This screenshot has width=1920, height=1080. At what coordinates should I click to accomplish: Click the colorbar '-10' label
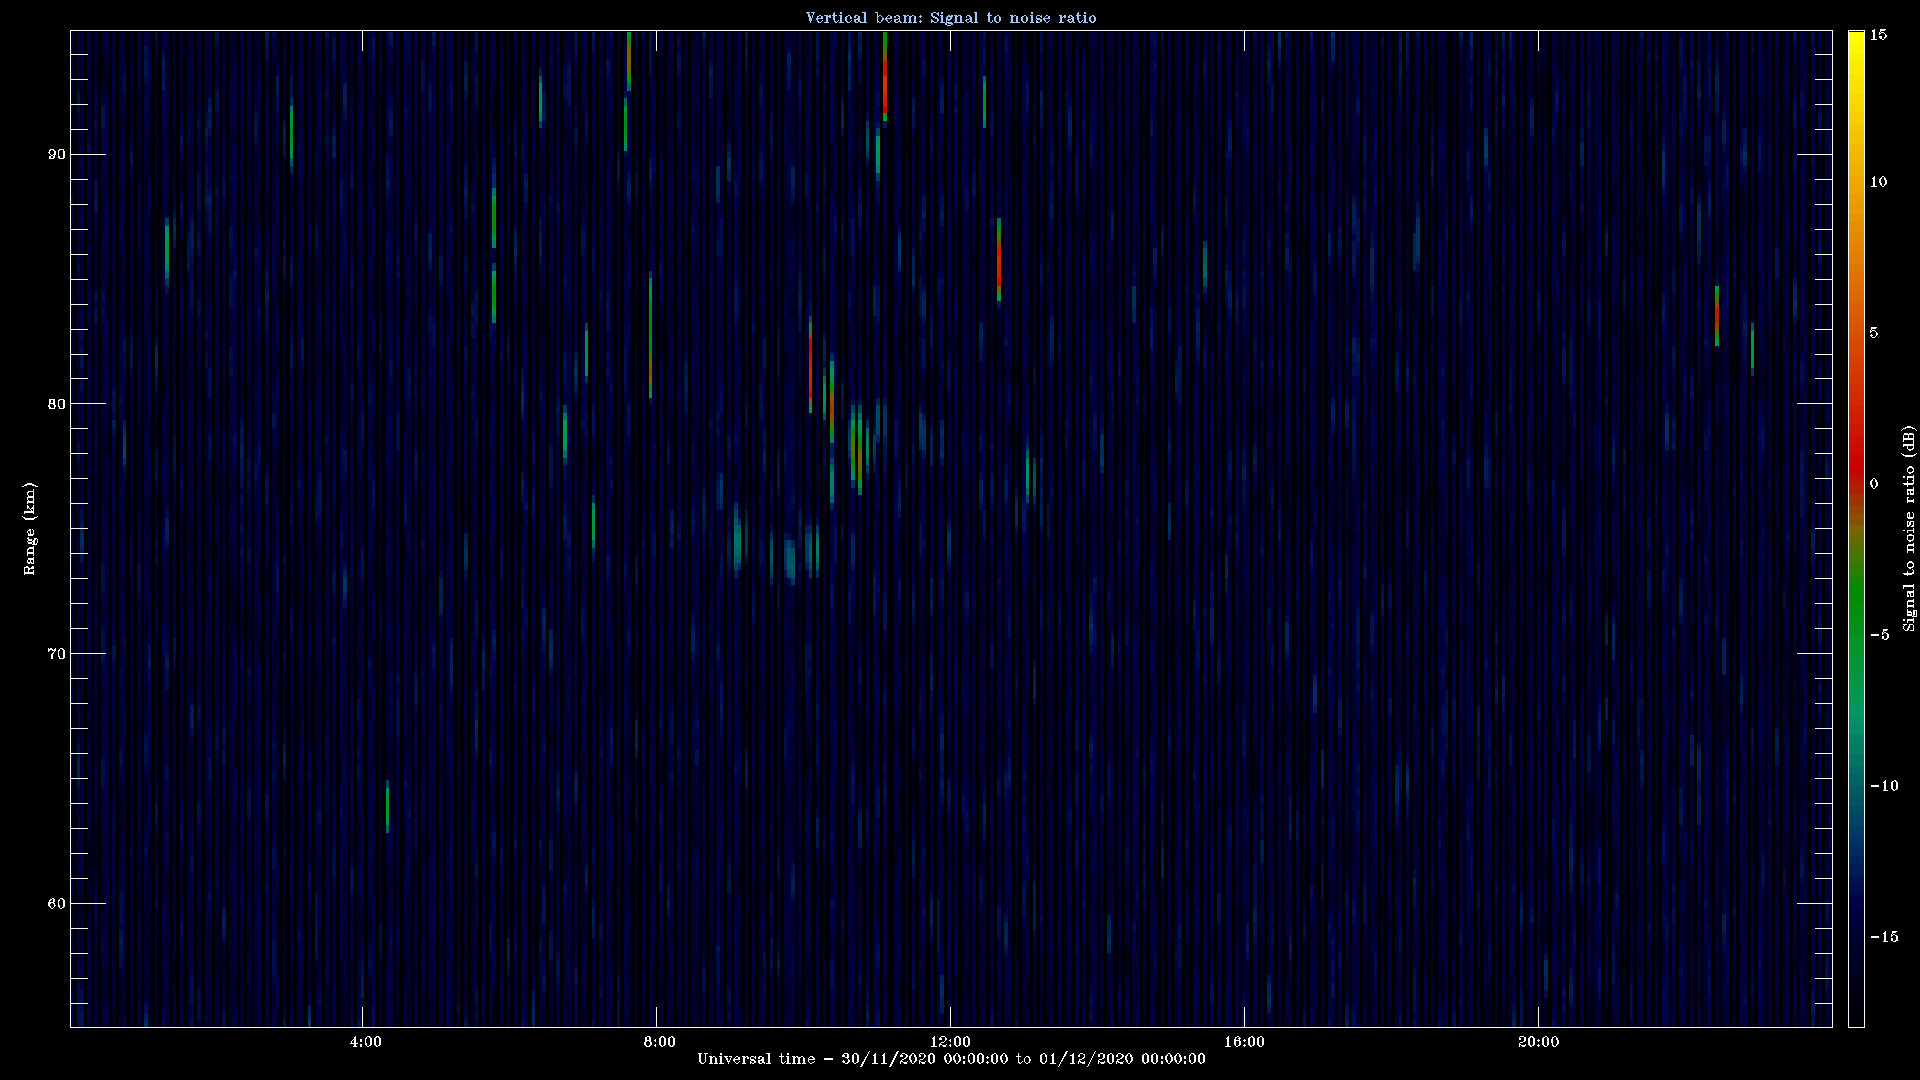tap(1883, 786)
